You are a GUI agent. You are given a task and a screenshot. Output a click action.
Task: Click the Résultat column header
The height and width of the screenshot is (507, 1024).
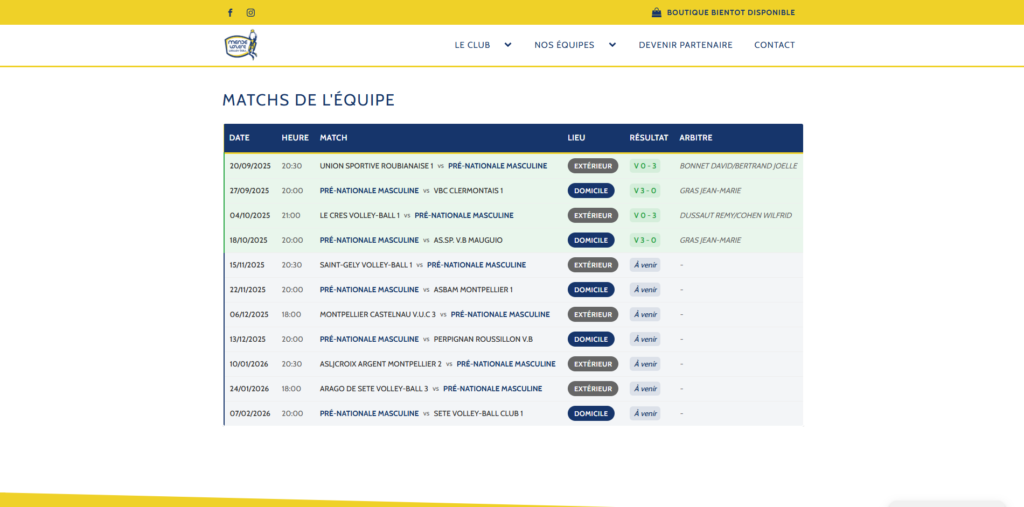pyautogui.click(x=648, y=138)
